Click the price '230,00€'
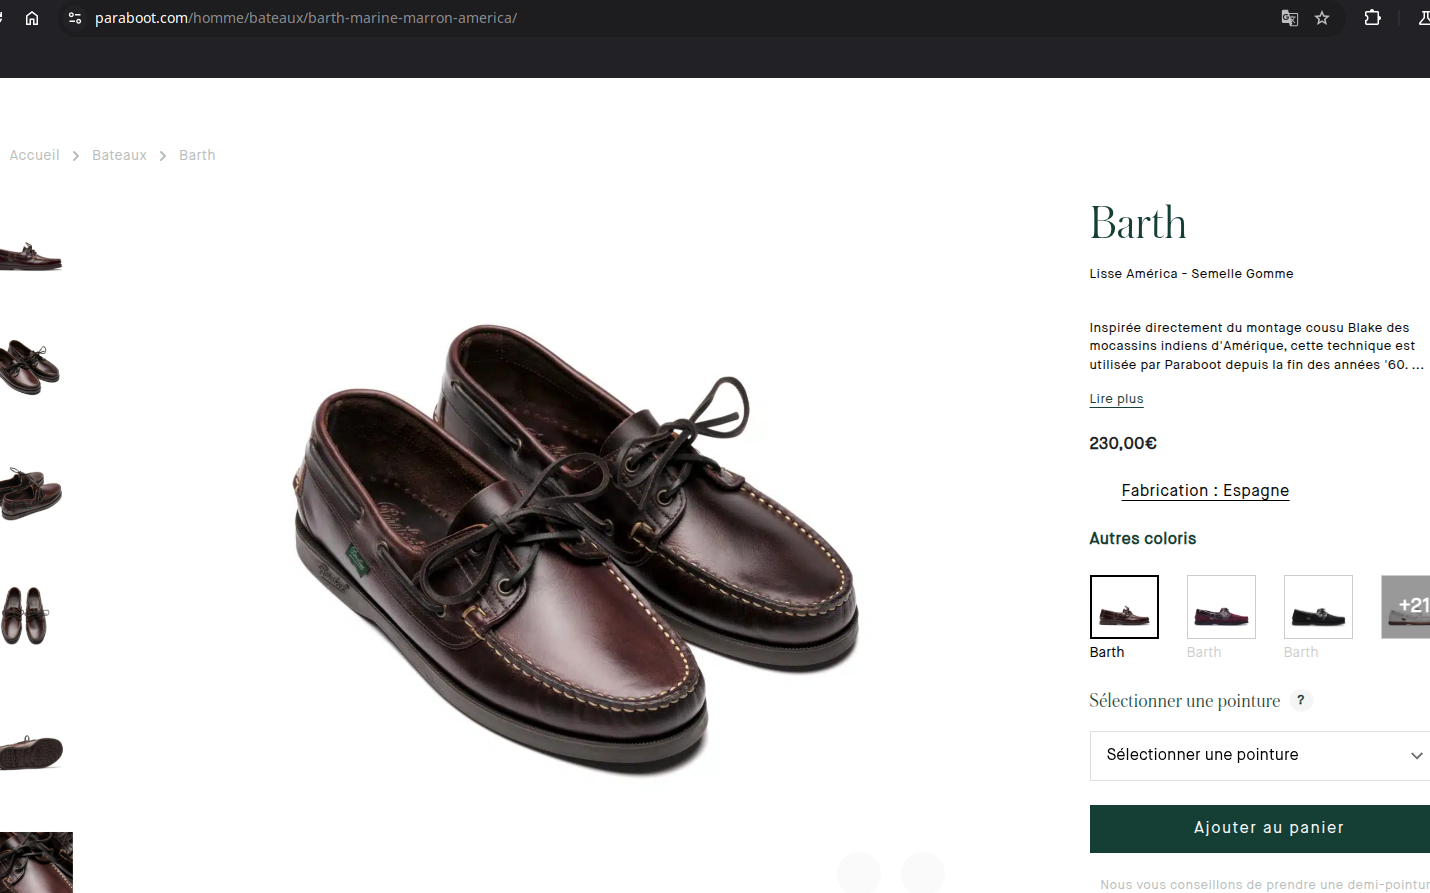 (x=1123, y=443)
